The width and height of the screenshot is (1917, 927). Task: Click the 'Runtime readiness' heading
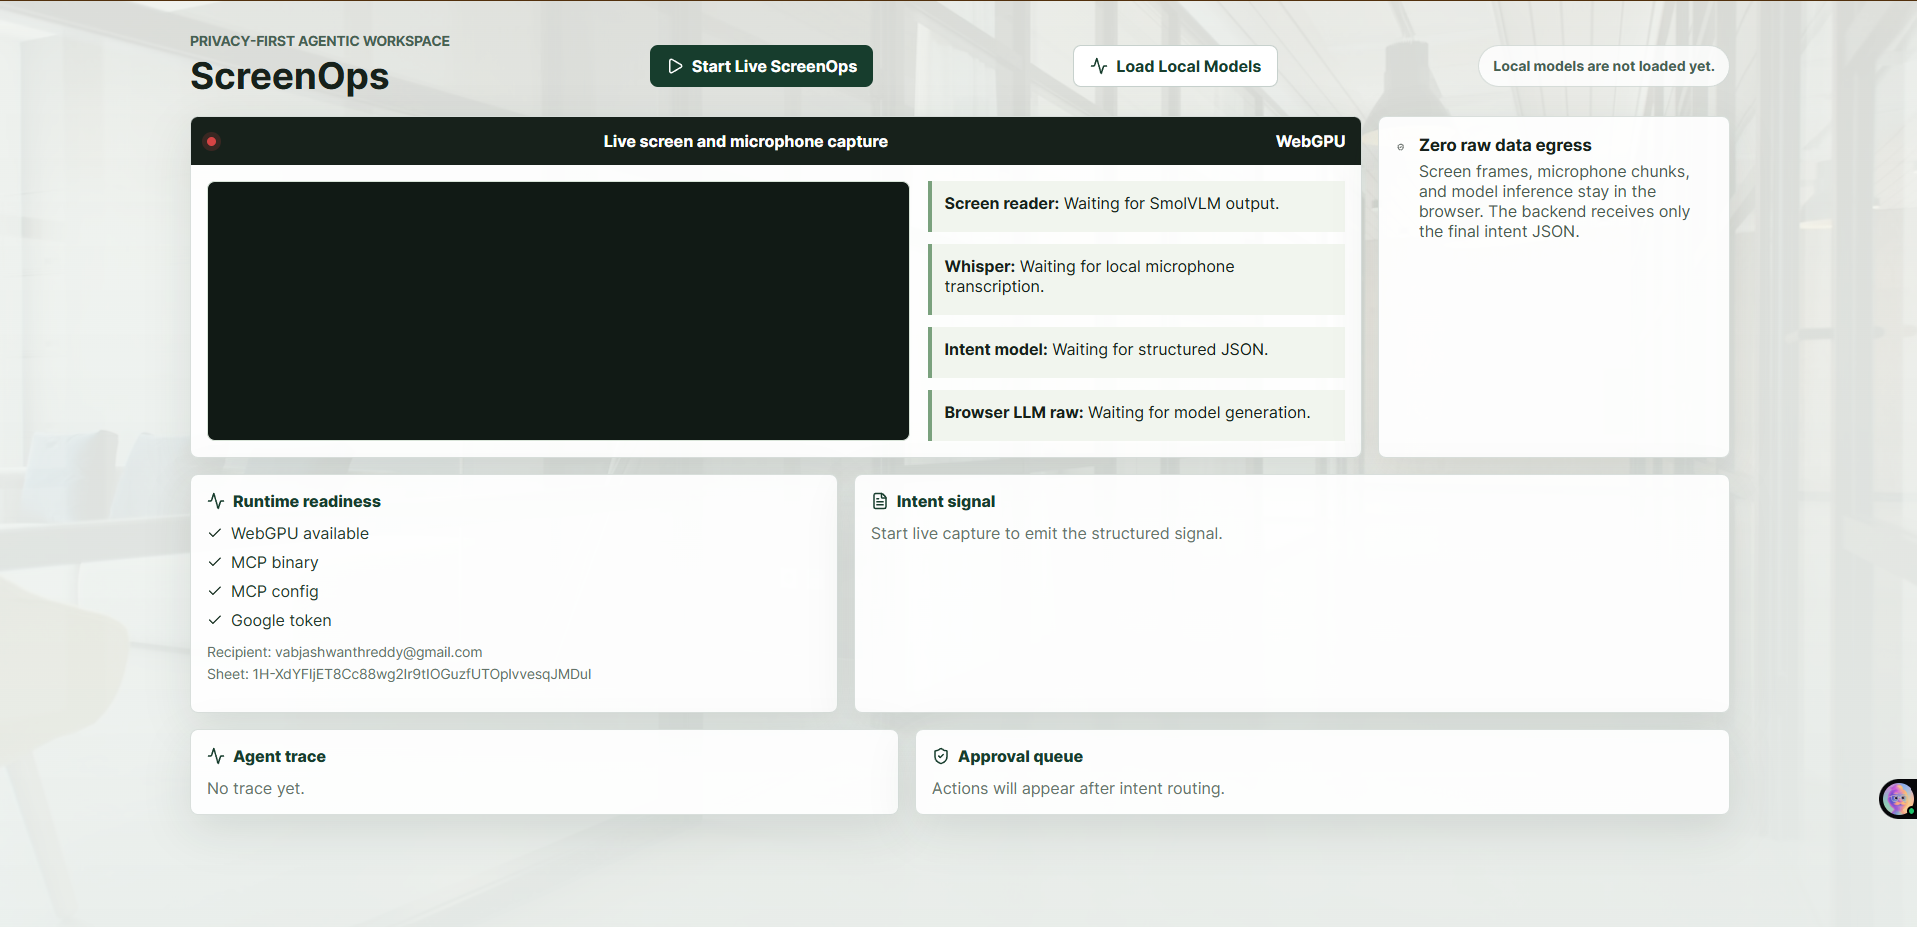[307, 501]
